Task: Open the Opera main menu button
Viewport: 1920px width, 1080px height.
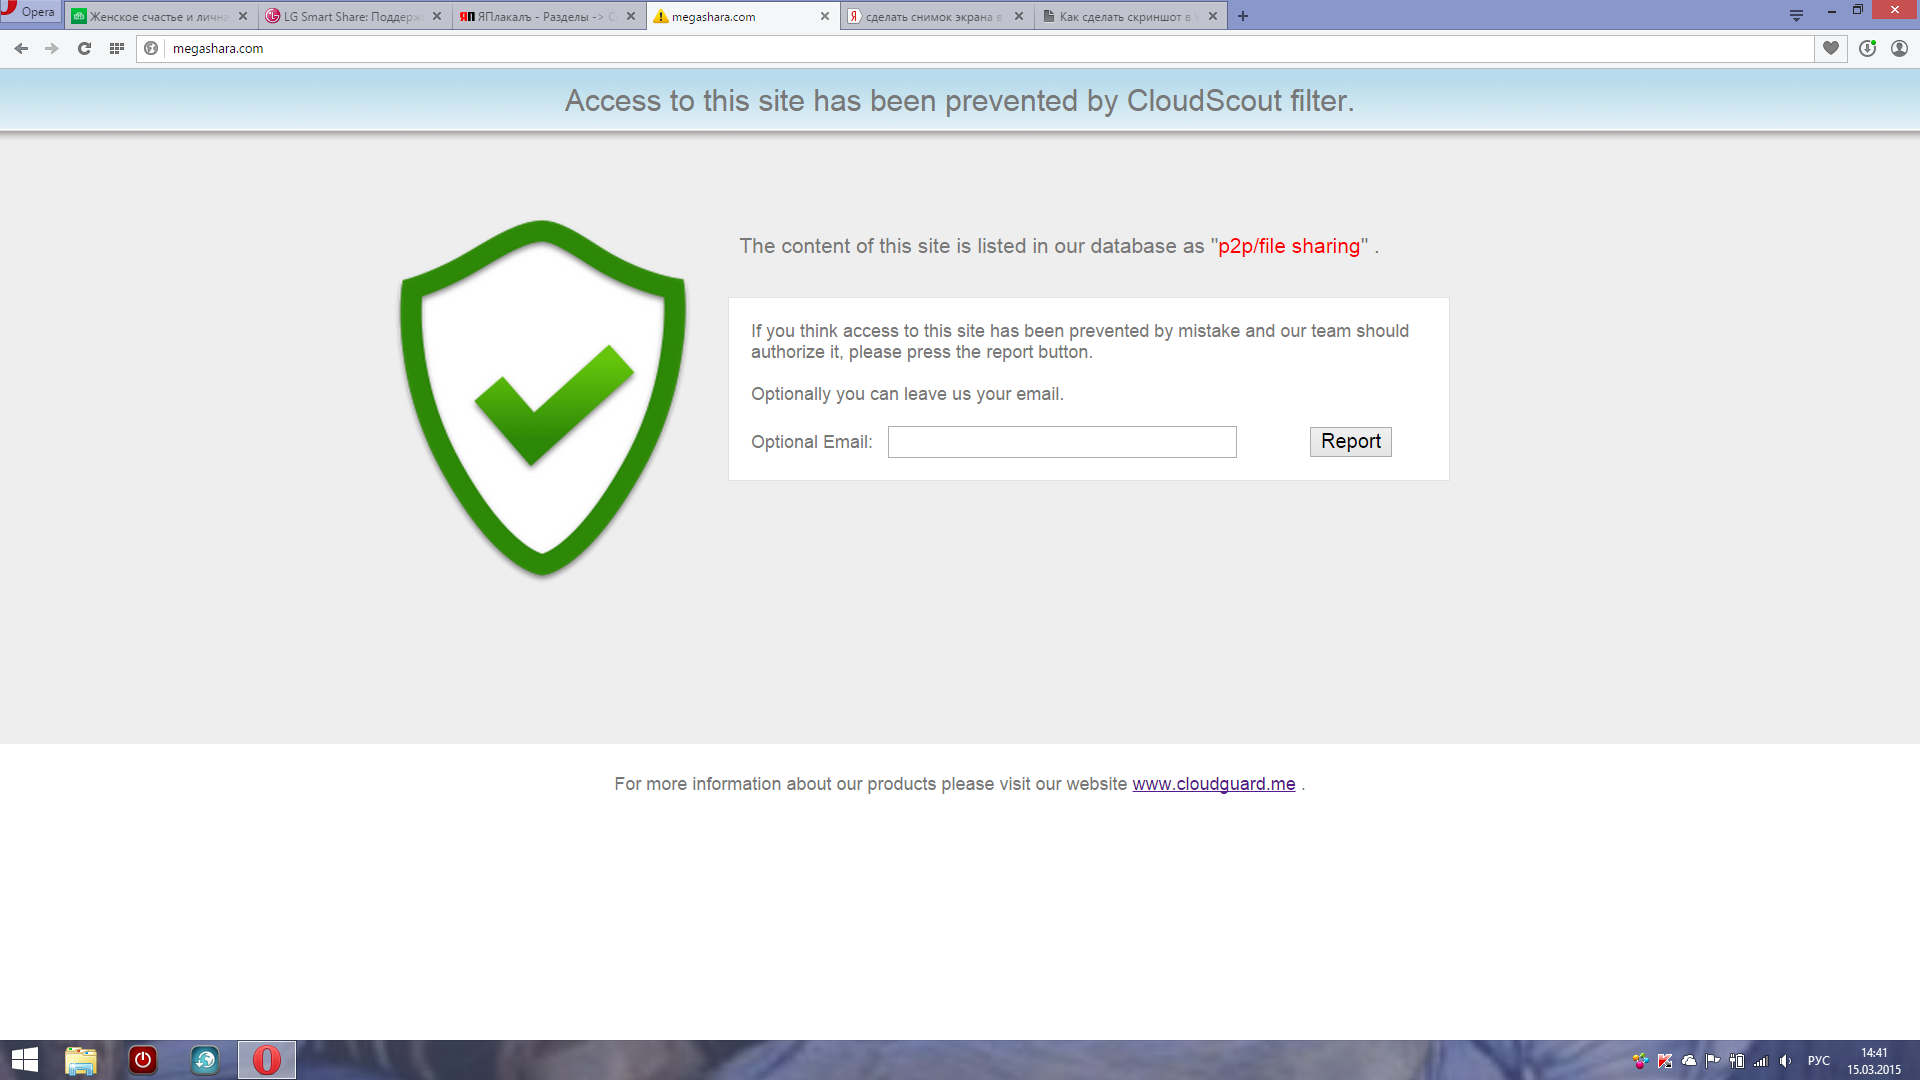Action: pyautogui.click(x=29, y=12)
